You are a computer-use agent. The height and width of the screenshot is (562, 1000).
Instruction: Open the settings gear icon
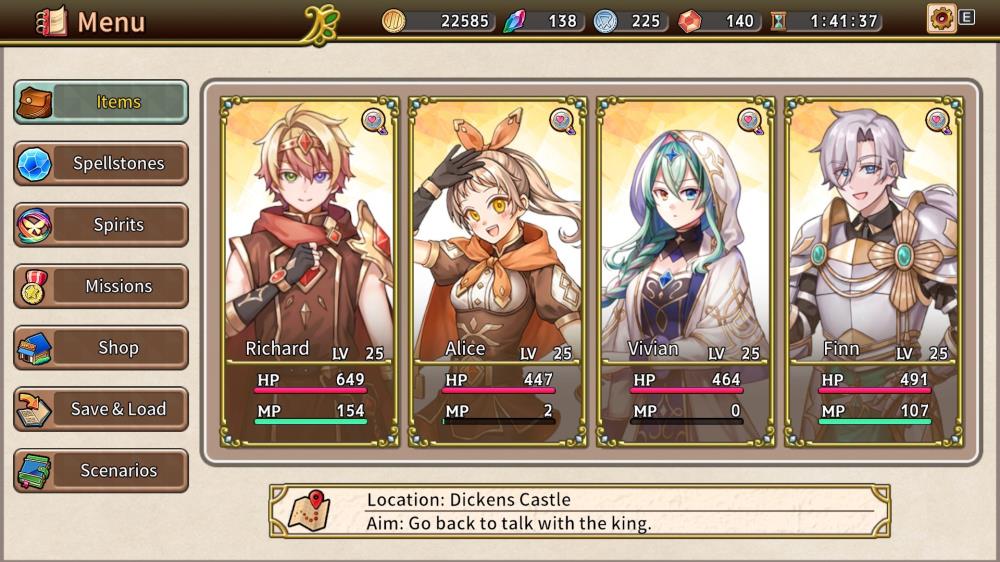pos(941,18)
